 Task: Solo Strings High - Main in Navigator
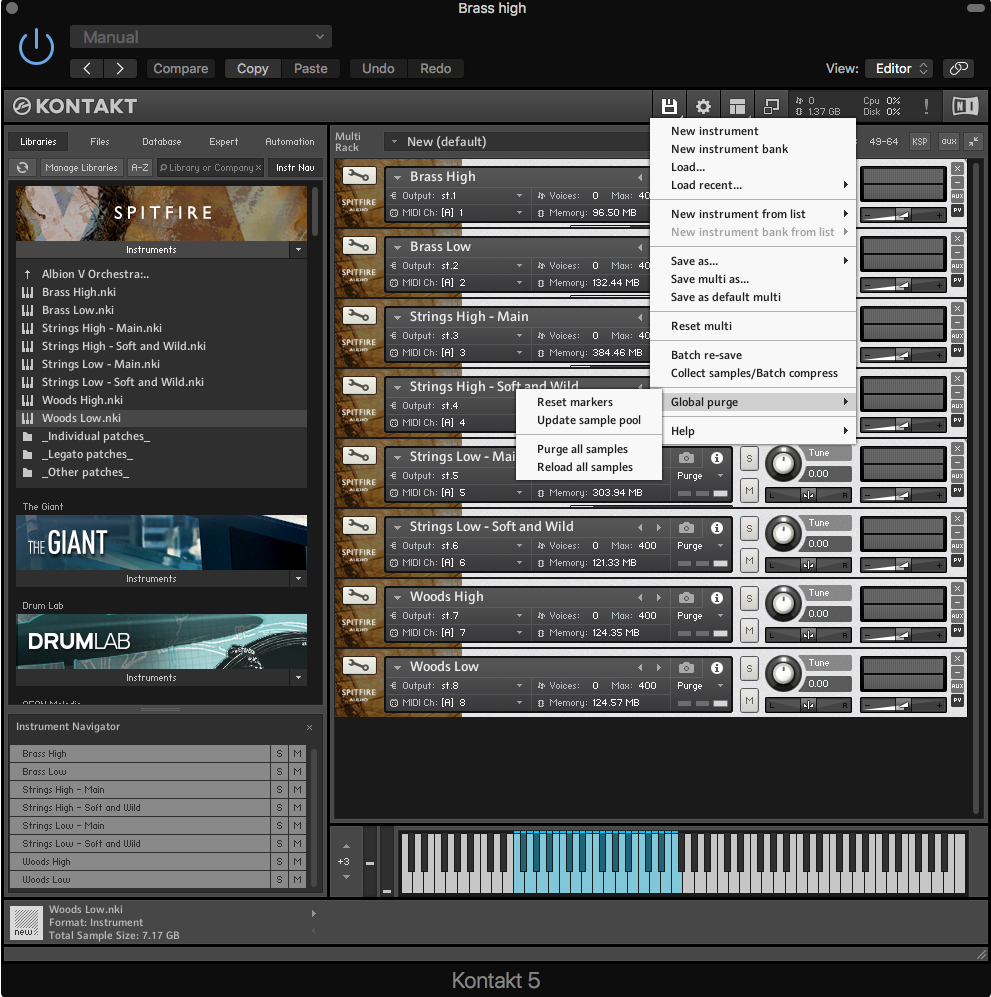pyautogui.click(x=279, y=789)
